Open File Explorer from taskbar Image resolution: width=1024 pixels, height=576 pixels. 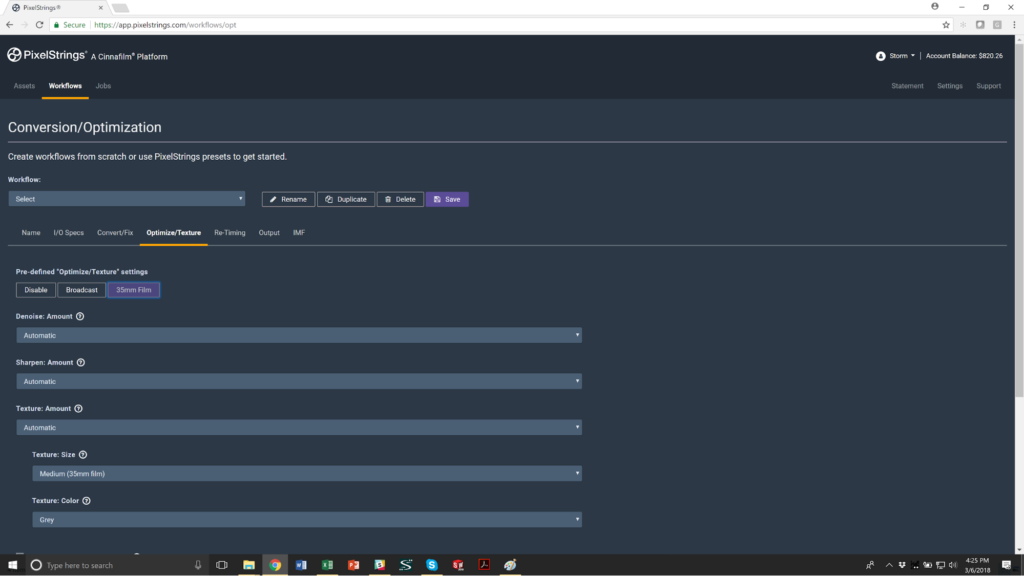click(249, 565)
